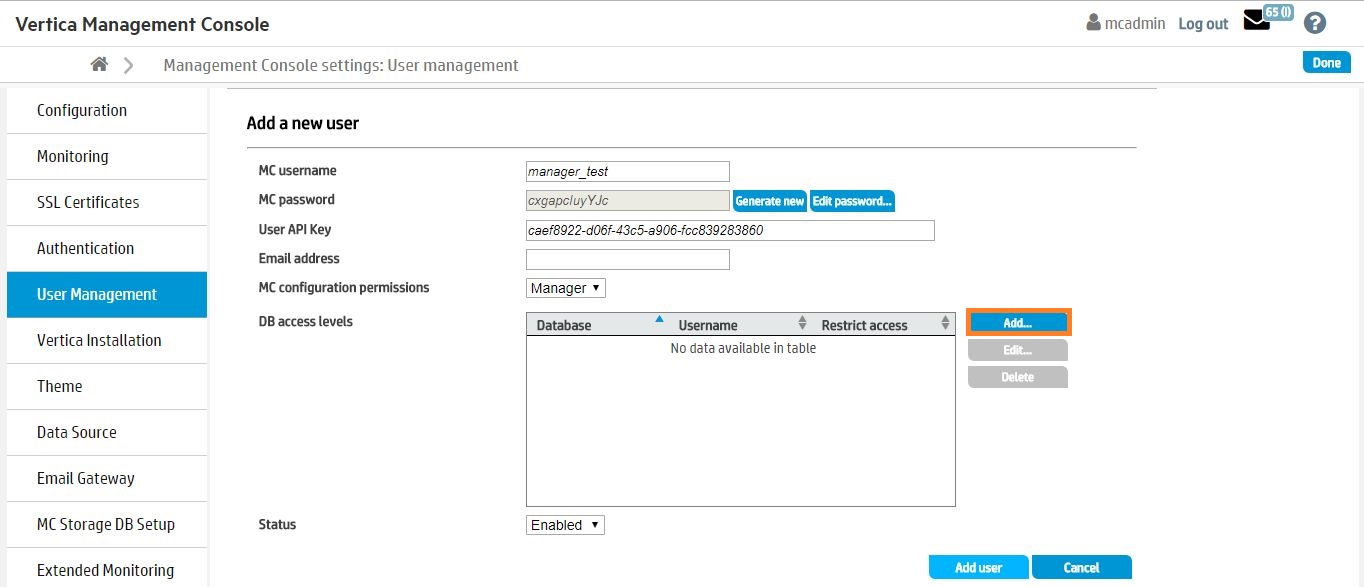
Task: Go to Email Gateway settings
Action: point(86,478)
